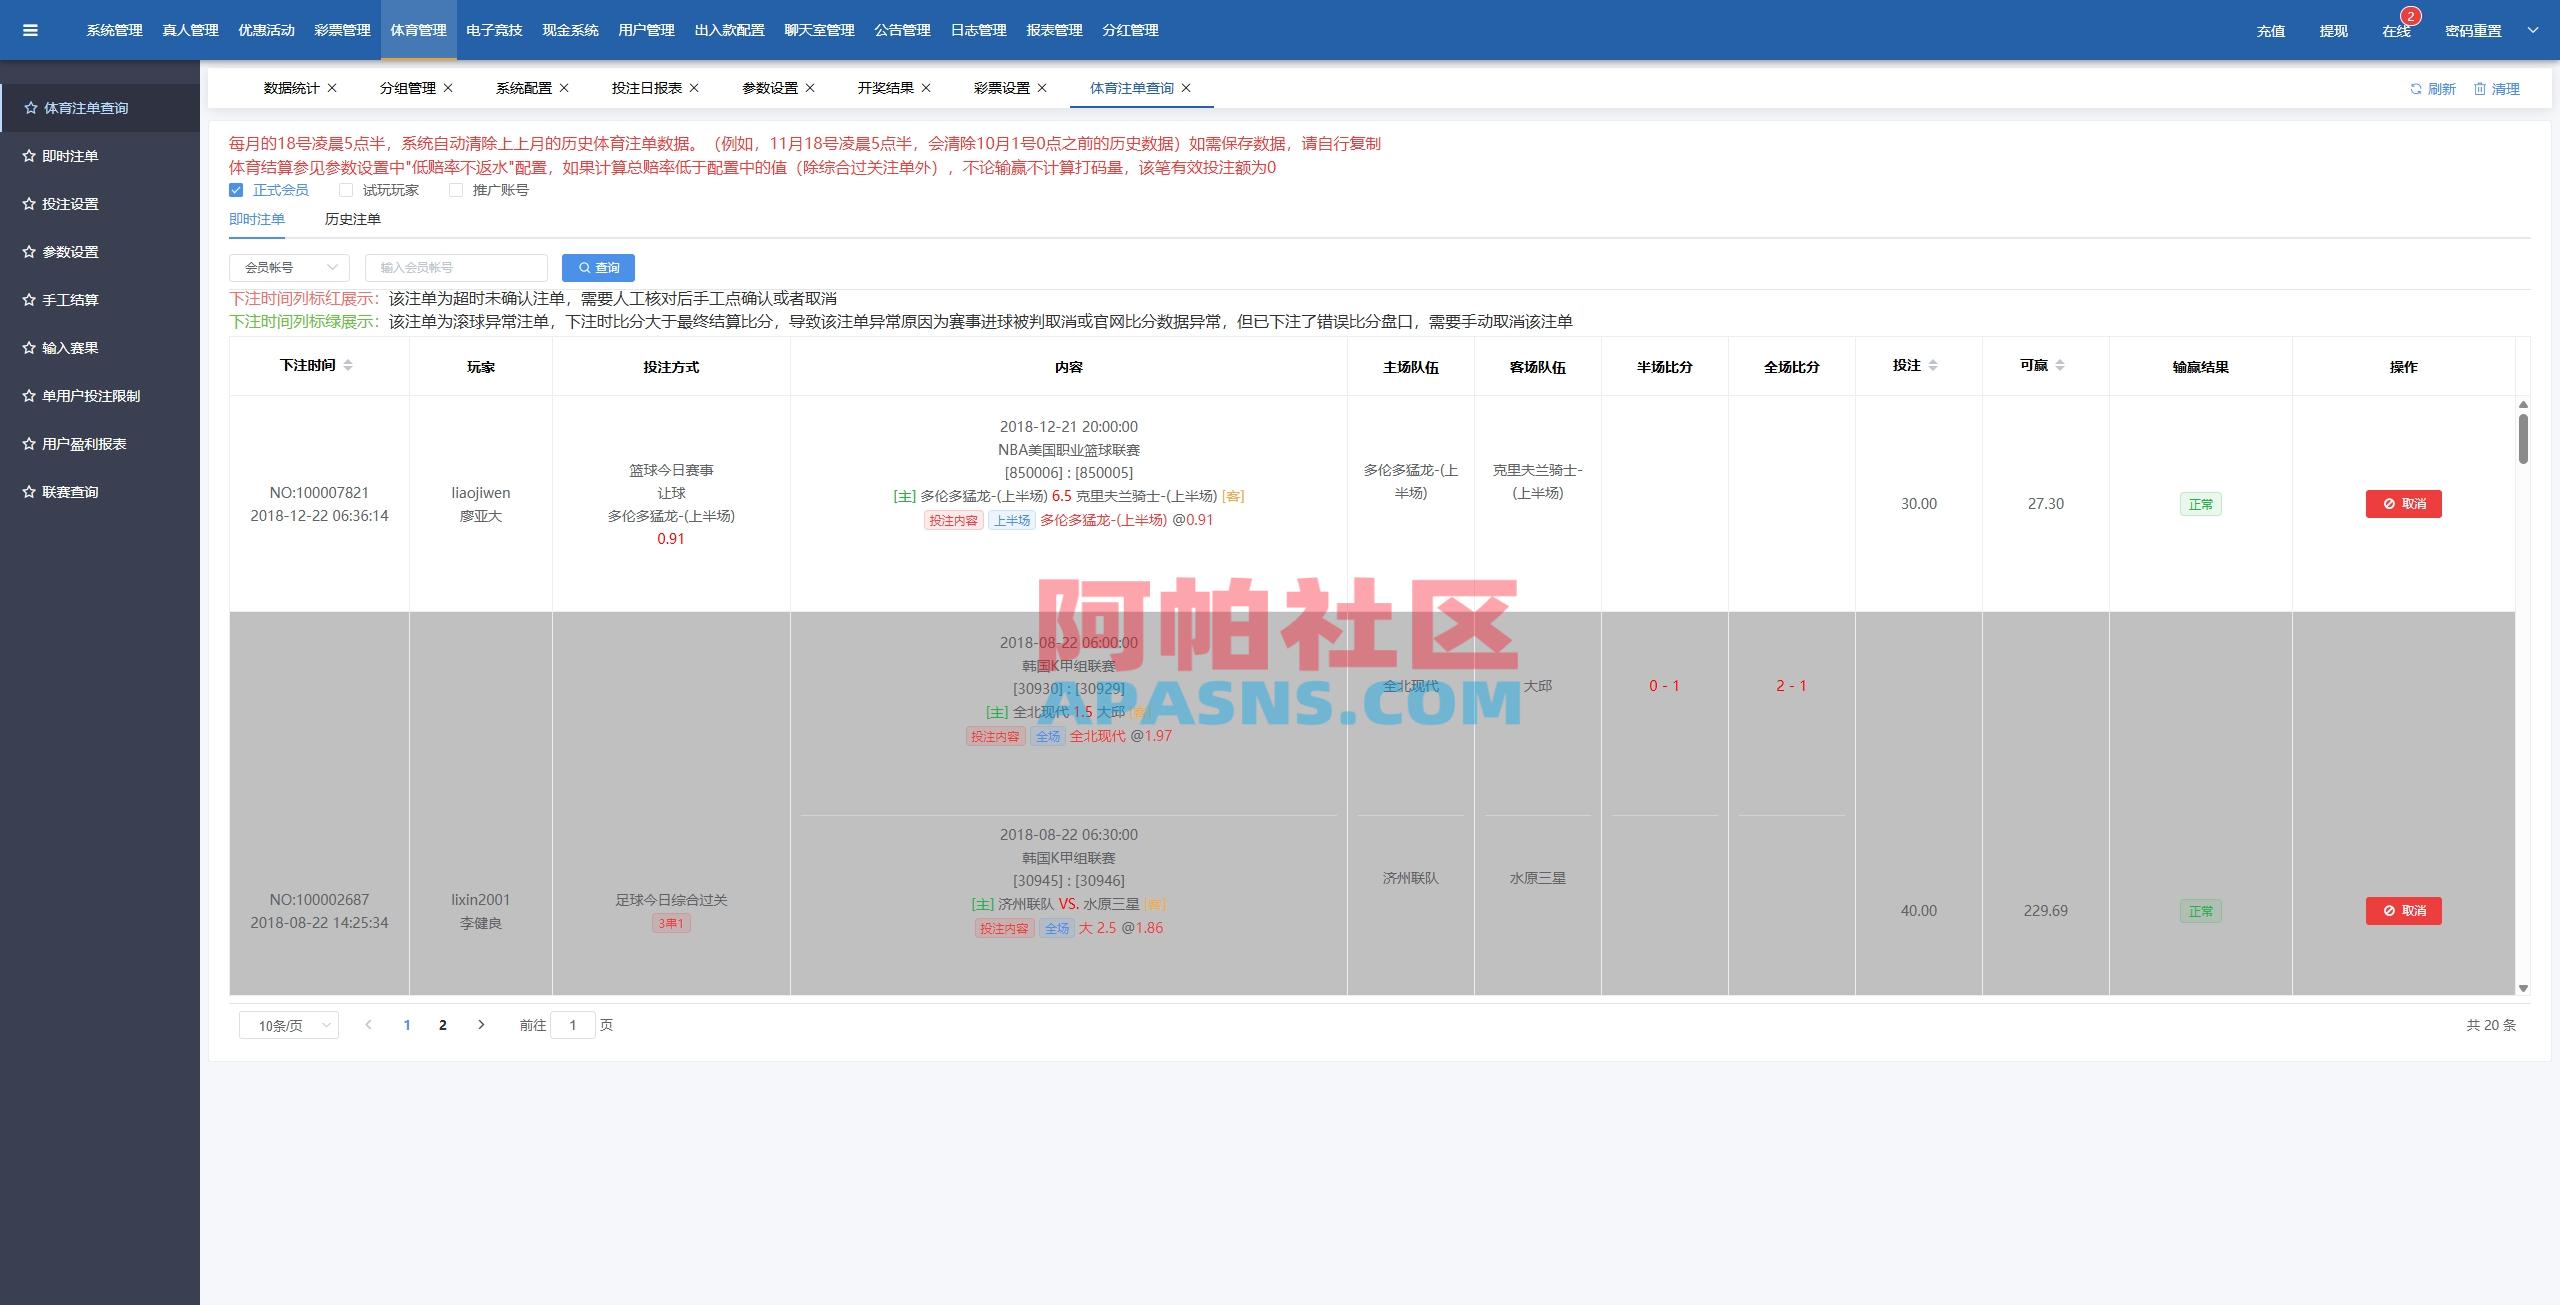Close the 数据统计 tab with its X
The width and height of the screenshot is (2560, 1305).
[332, 88]
